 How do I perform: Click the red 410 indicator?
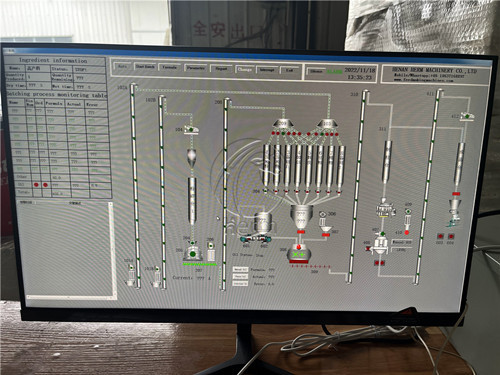pyautogui.click(x=407, y=232)
